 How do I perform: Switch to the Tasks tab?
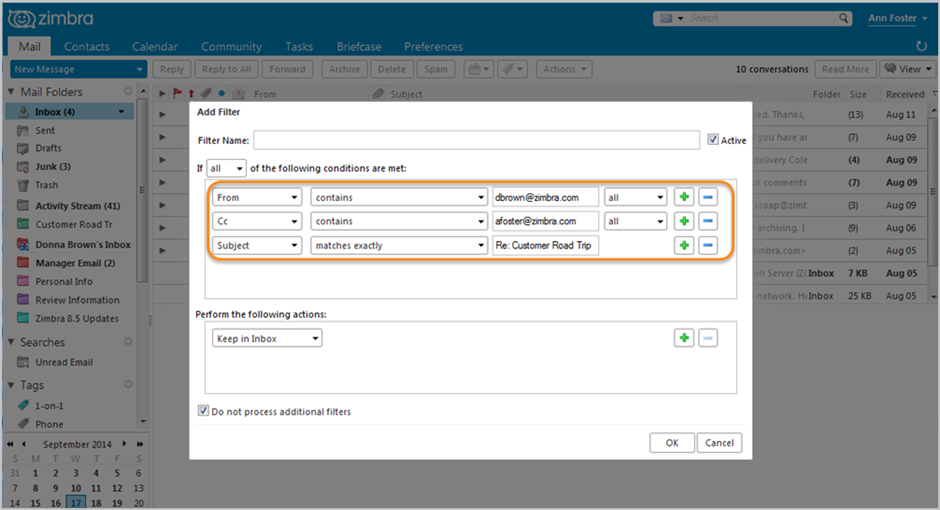(x=299, y=46)
